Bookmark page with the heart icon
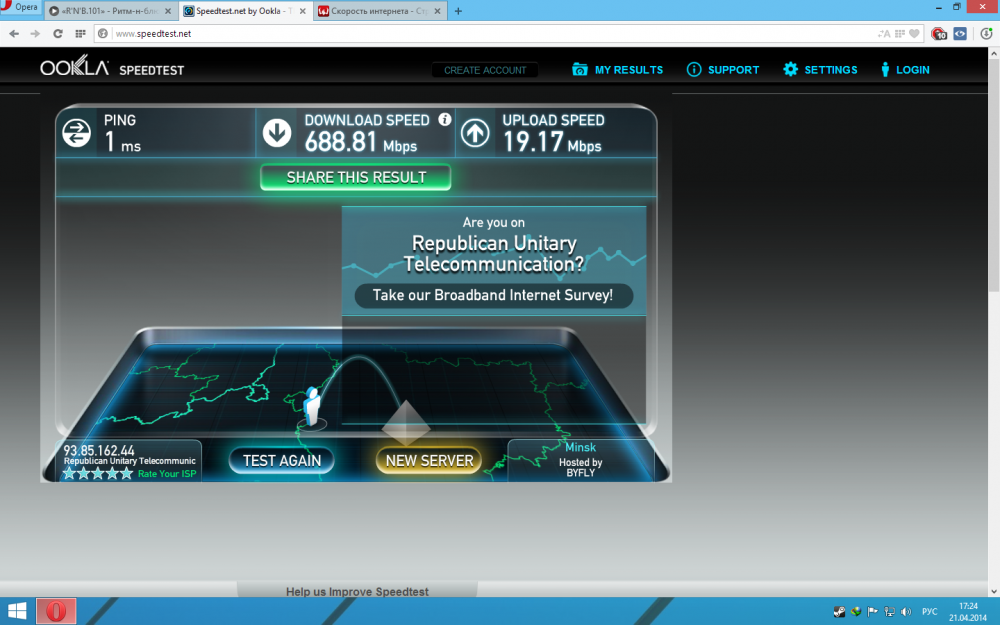The image size is (1000, 625). [915, 34]
